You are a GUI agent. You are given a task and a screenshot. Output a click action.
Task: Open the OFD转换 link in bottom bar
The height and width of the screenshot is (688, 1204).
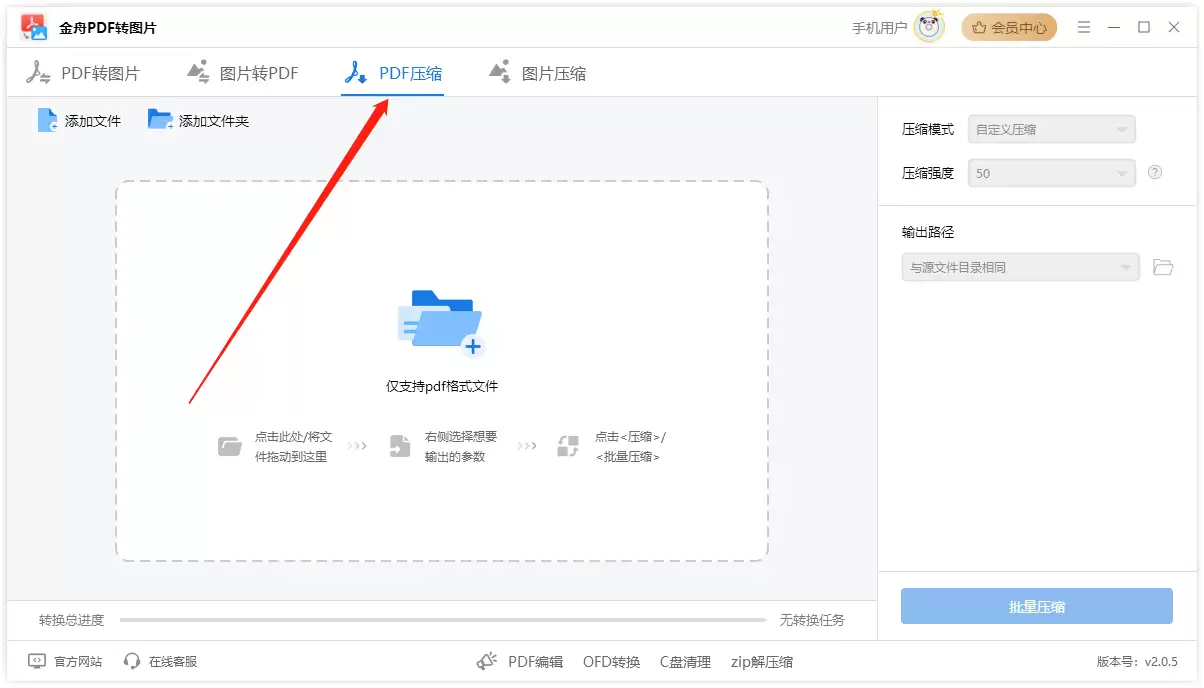click(x=612, y=662)
